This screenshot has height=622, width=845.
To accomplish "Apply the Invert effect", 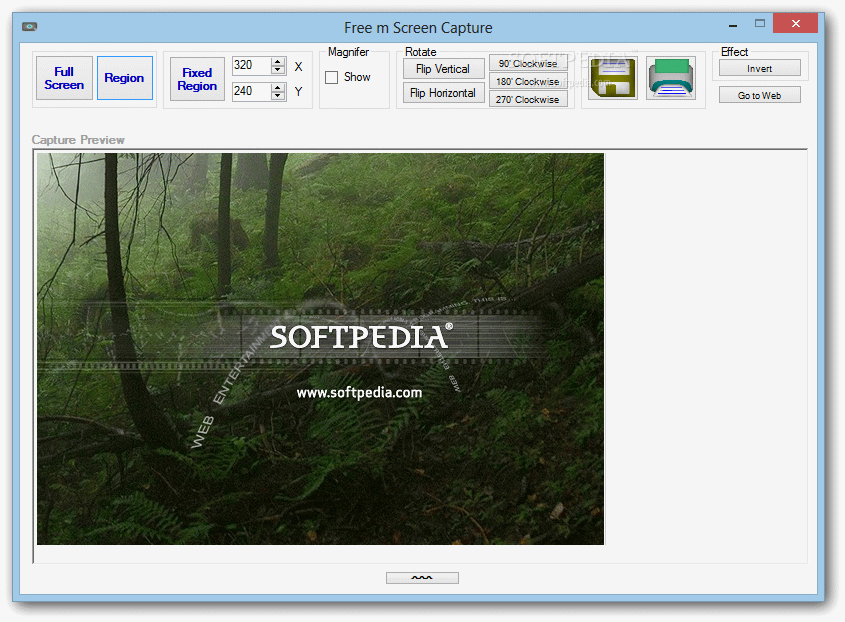I will coord(759,68).
